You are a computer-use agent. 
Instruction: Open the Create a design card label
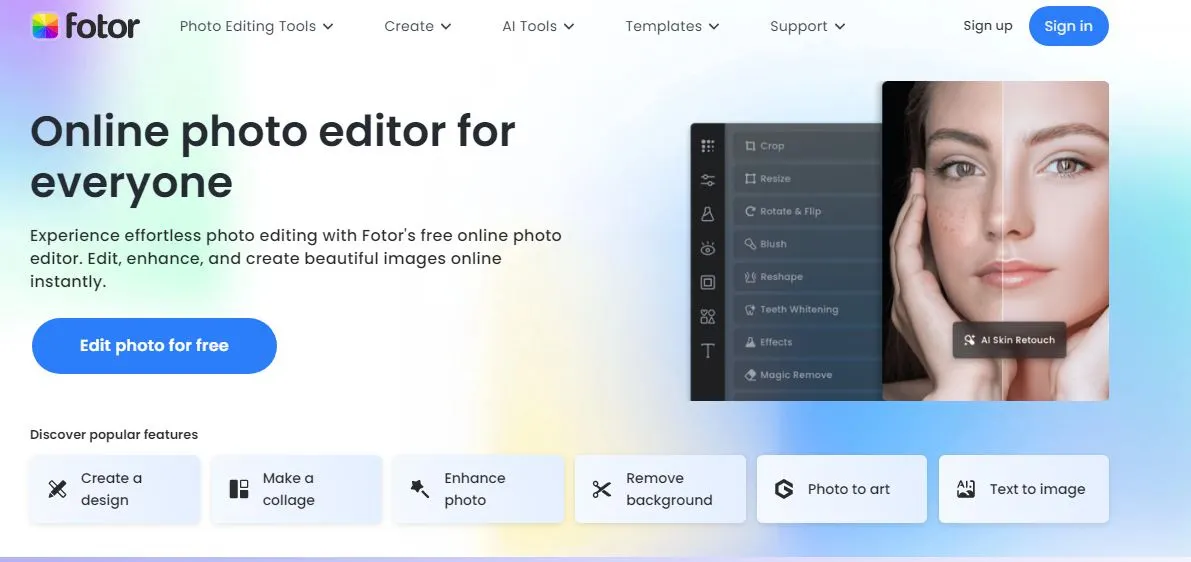pyautogui.click(x=111, y=489)
